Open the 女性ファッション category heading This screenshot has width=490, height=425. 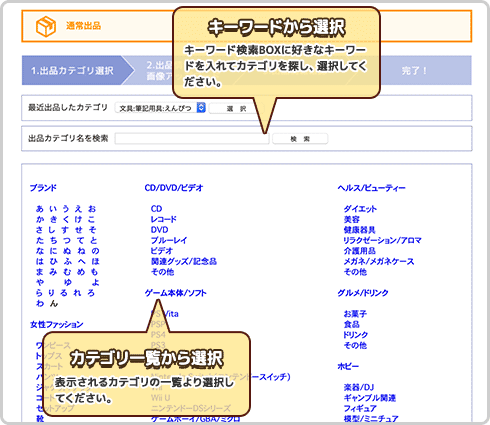(x=57, y=324)
